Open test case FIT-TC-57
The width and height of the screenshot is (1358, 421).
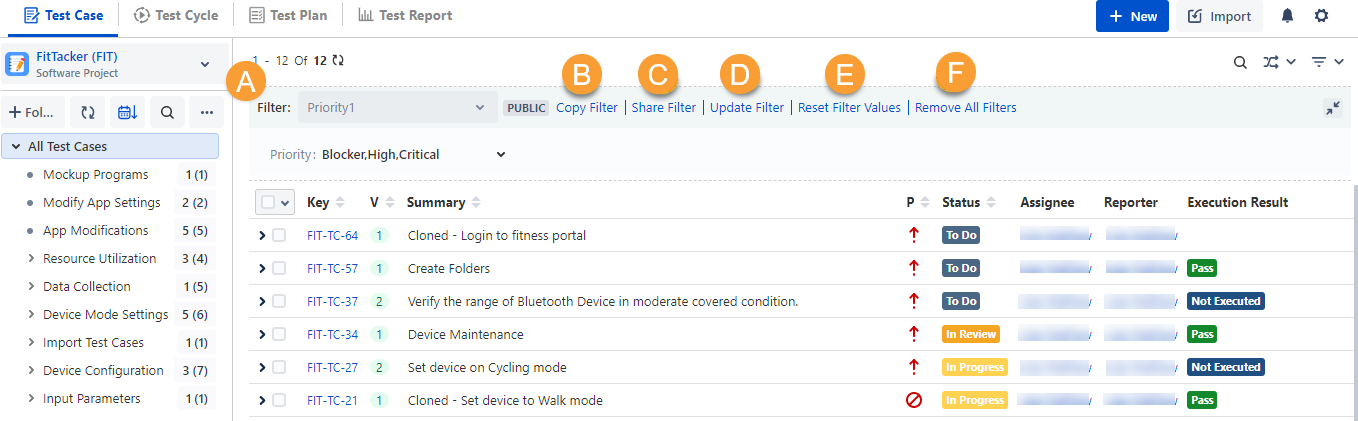coord(332,268)
